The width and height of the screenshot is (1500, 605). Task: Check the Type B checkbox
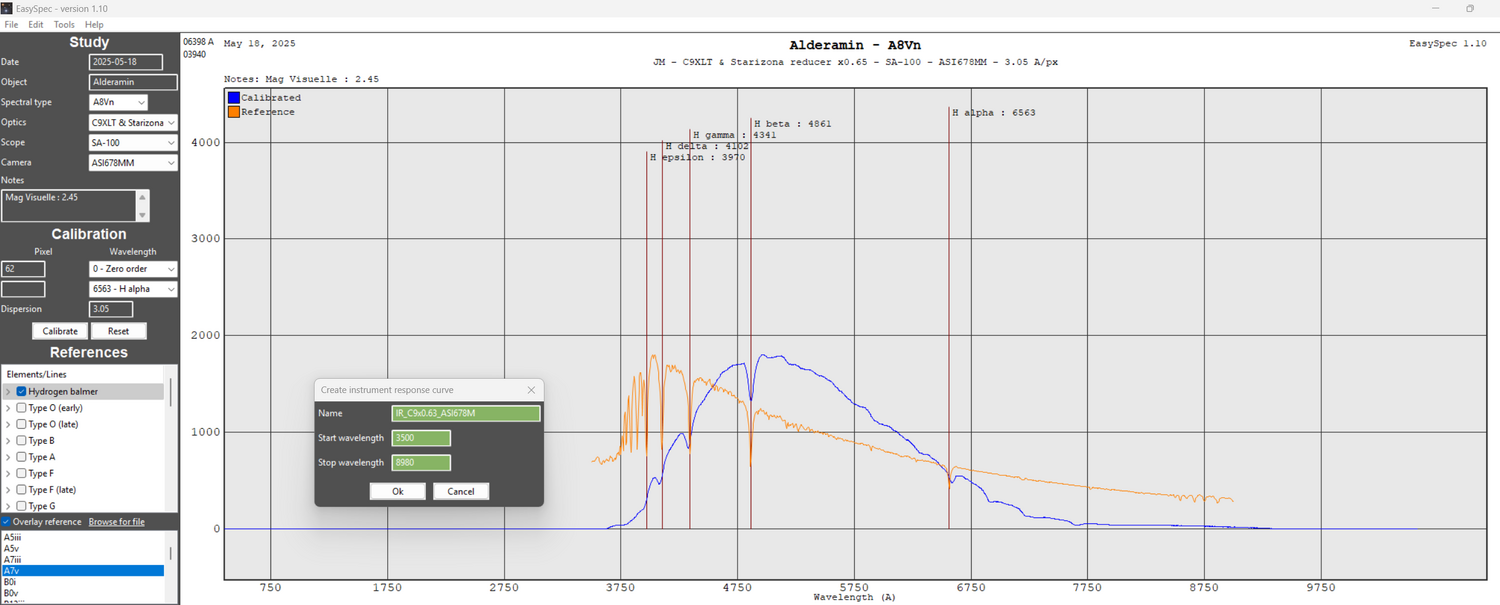point(22,441)
